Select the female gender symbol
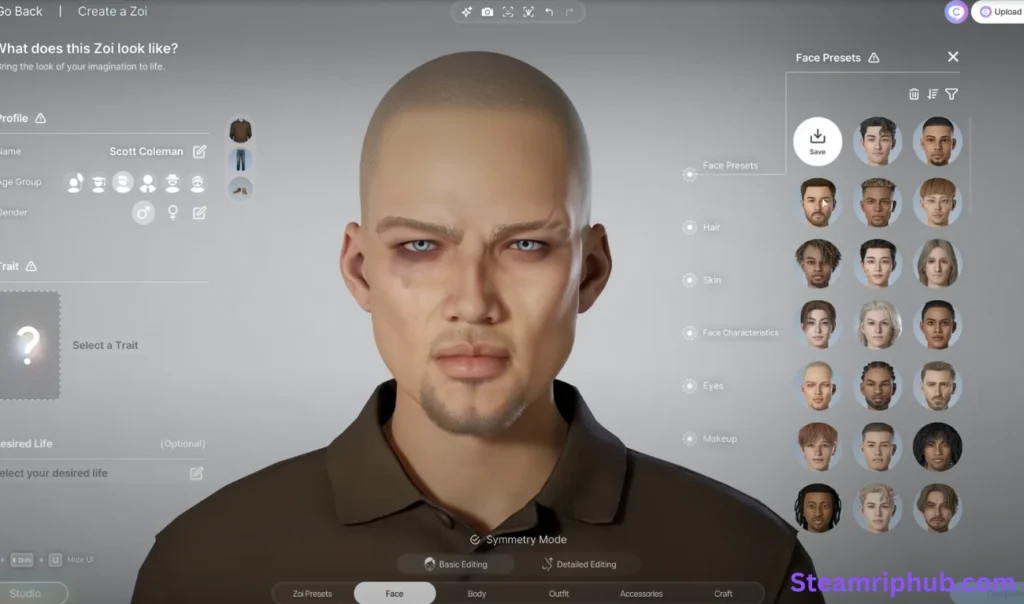1024x604 pixels. (x=173, y=213)
